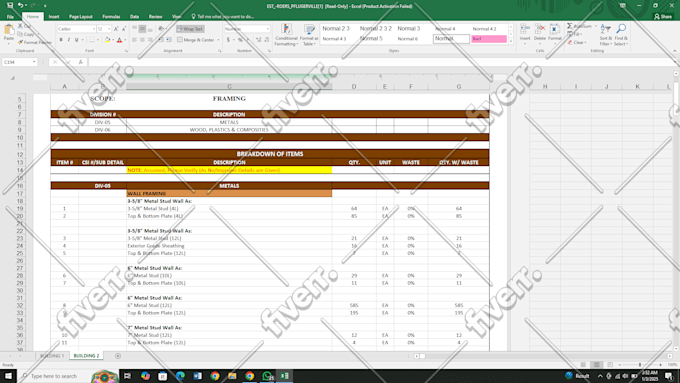This screenshot has width=680, height=383.
Task: Save the workbook from Quick Access Toolbar
Action: (x=10, y=5)
